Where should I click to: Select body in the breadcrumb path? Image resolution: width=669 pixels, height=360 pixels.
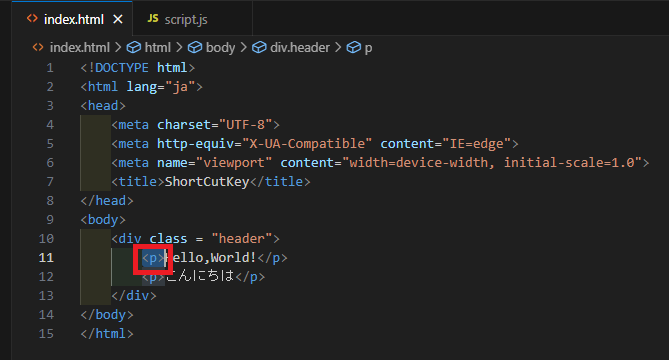coord(220,47)
